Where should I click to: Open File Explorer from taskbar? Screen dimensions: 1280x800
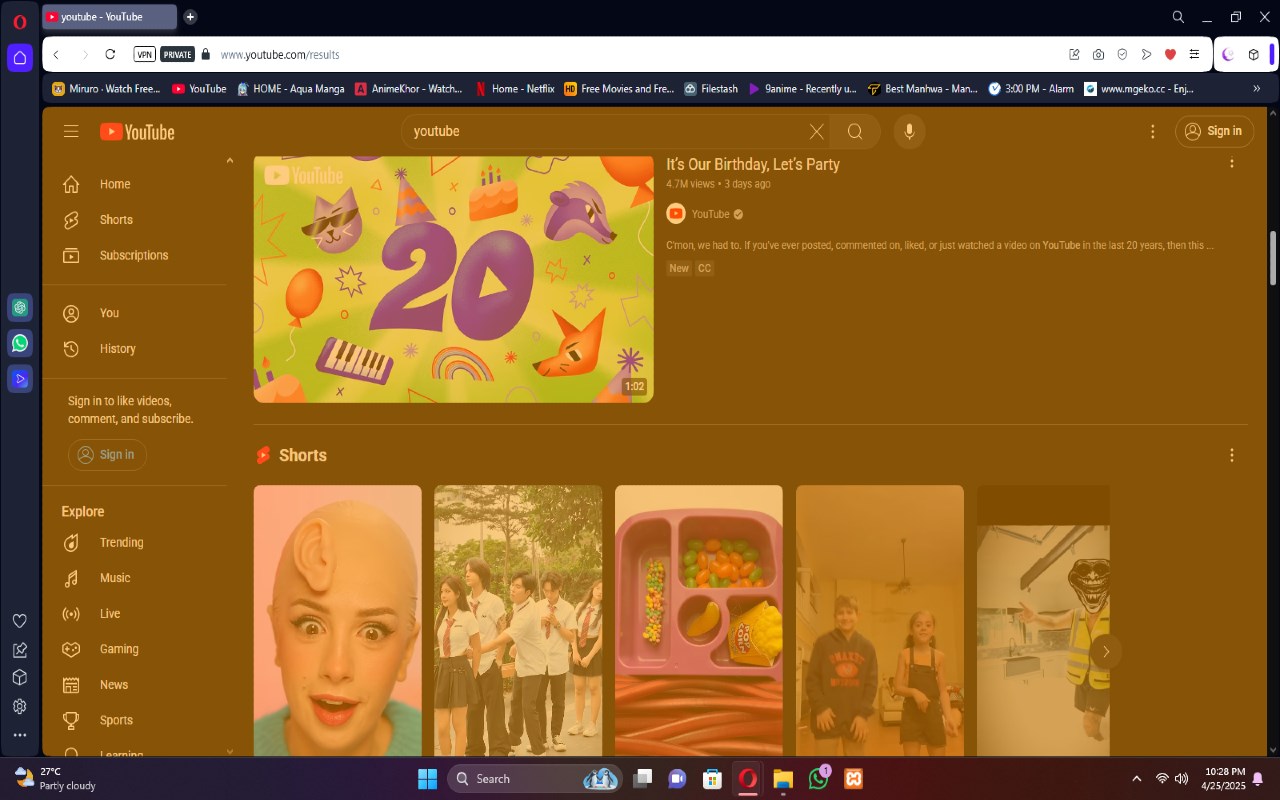[x=783, y=779]
